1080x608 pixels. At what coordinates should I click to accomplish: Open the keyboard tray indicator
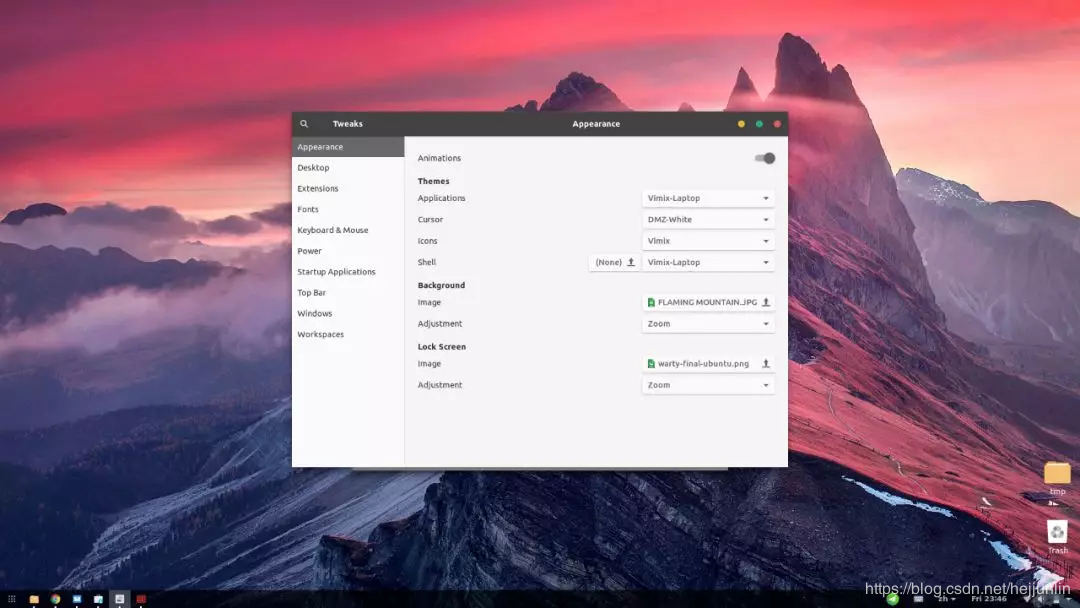(x=918, y=599)
